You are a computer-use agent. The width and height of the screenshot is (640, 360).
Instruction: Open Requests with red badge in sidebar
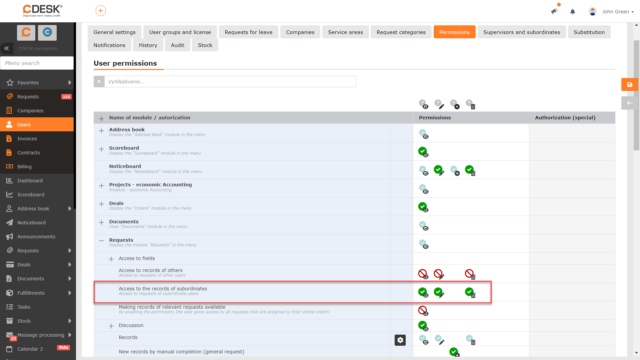tap(37, 97)
